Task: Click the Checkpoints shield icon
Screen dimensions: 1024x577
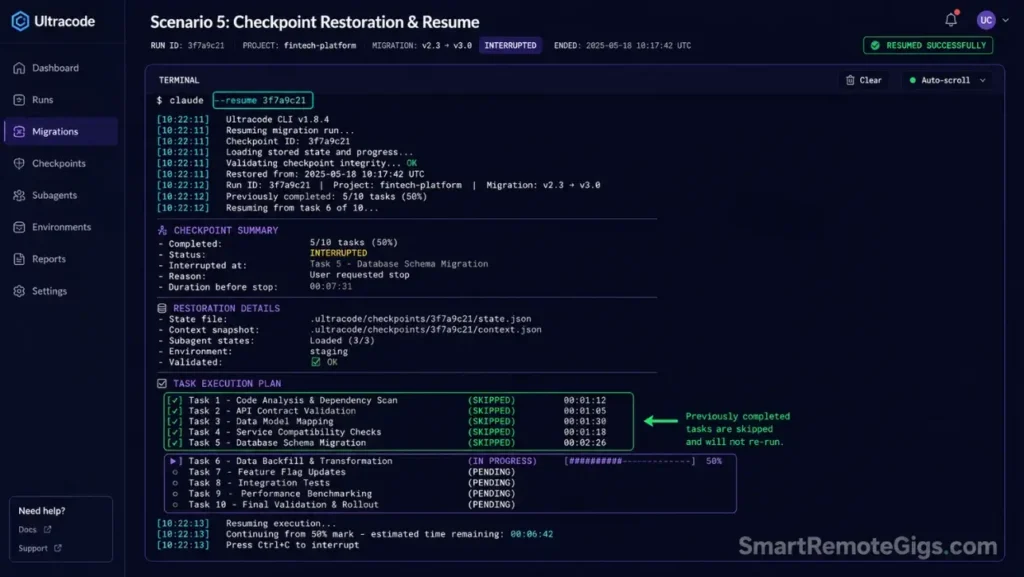Action: pyautogui.click(x=19, y=163)
